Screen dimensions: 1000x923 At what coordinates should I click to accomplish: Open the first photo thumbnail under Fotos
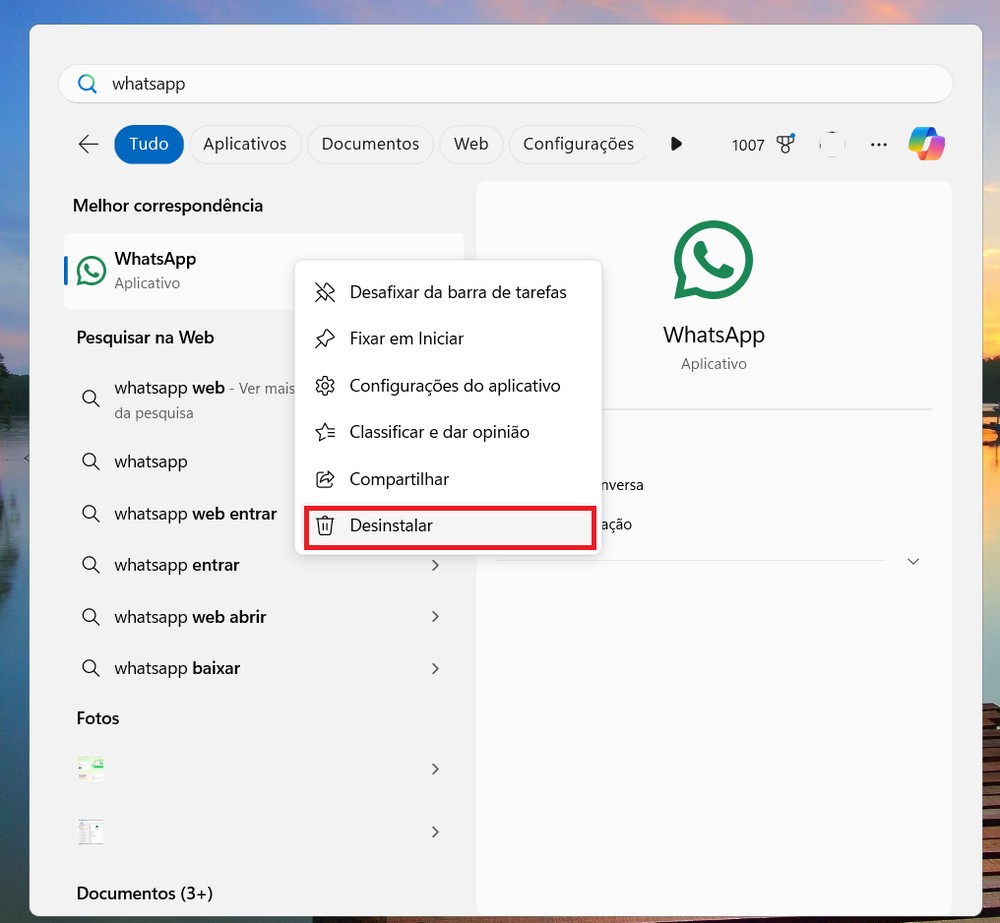(x=91, y=769)
